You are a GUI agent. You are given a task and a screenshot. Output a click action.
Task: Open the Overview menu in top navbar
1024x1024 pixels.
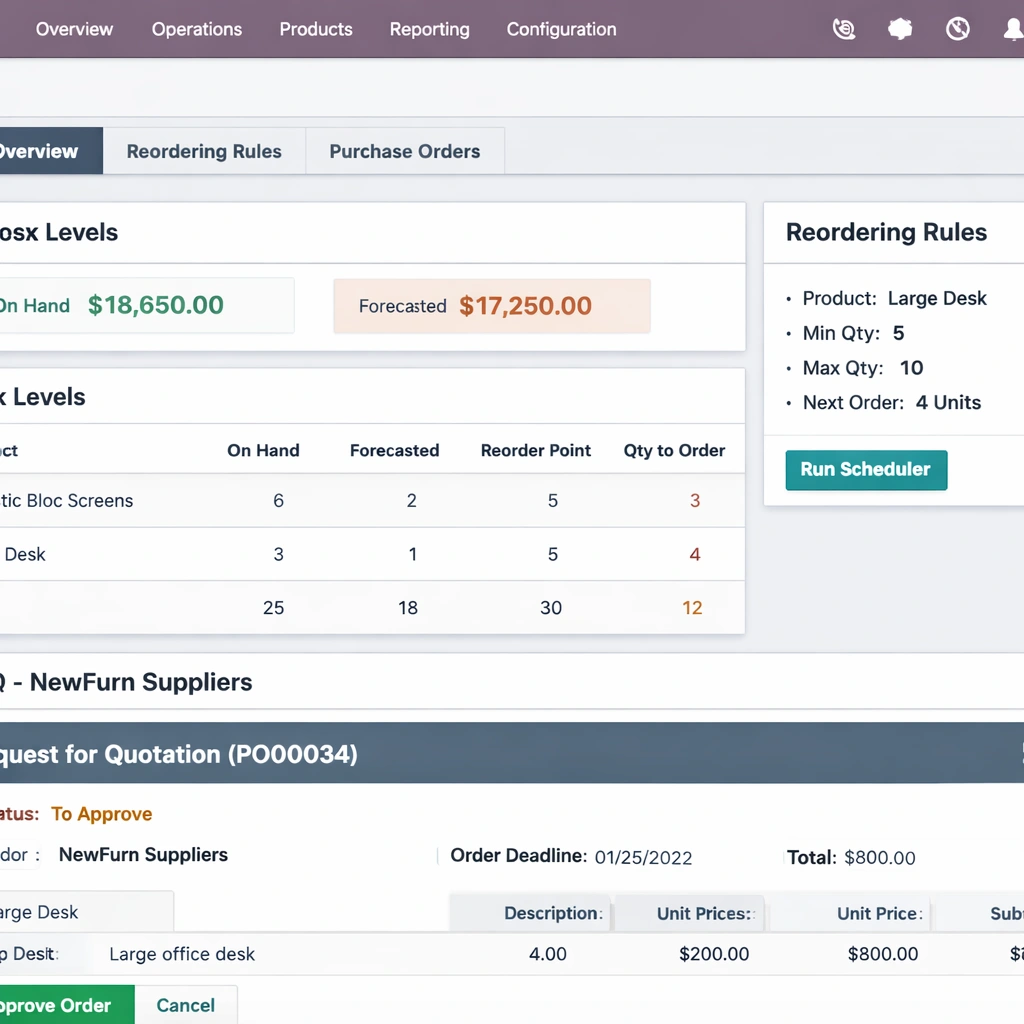coord(74,29)
